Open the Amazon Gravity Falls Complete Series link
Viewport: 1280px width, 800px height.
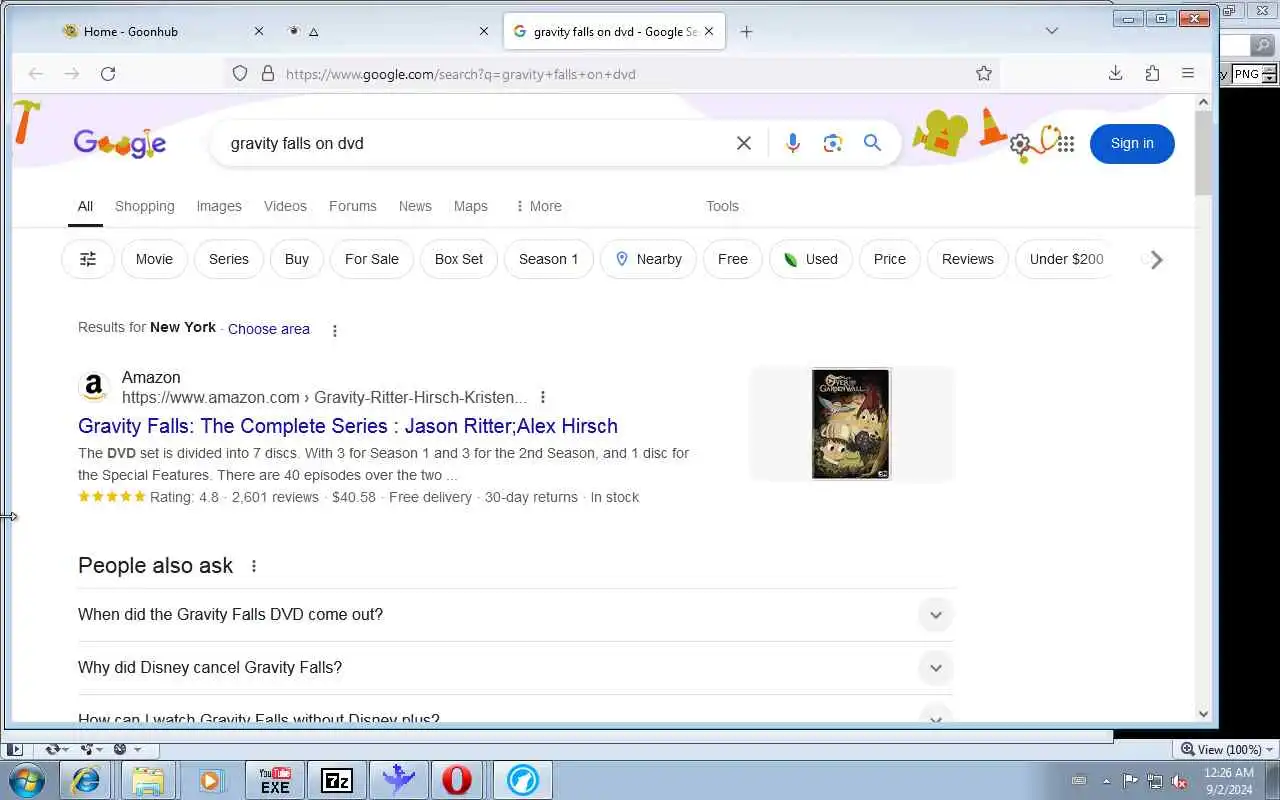point(348,426)
